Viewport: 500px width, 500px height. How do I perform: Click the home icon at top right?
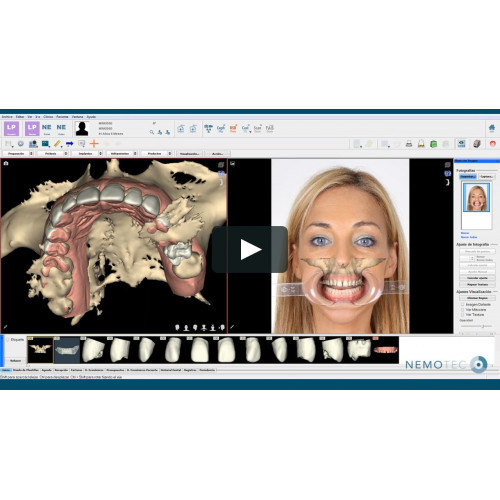click(492, 128)
